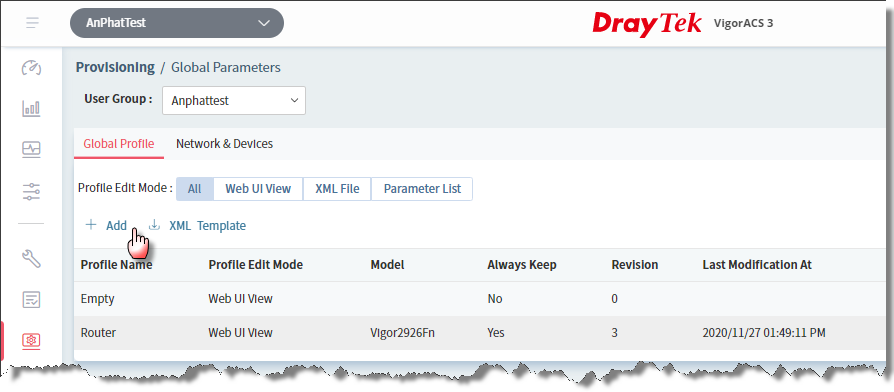The width and height of the screenshot is (894, 392).
Task: Open the bar chart statistics sidebar icon
Action: 31,108
